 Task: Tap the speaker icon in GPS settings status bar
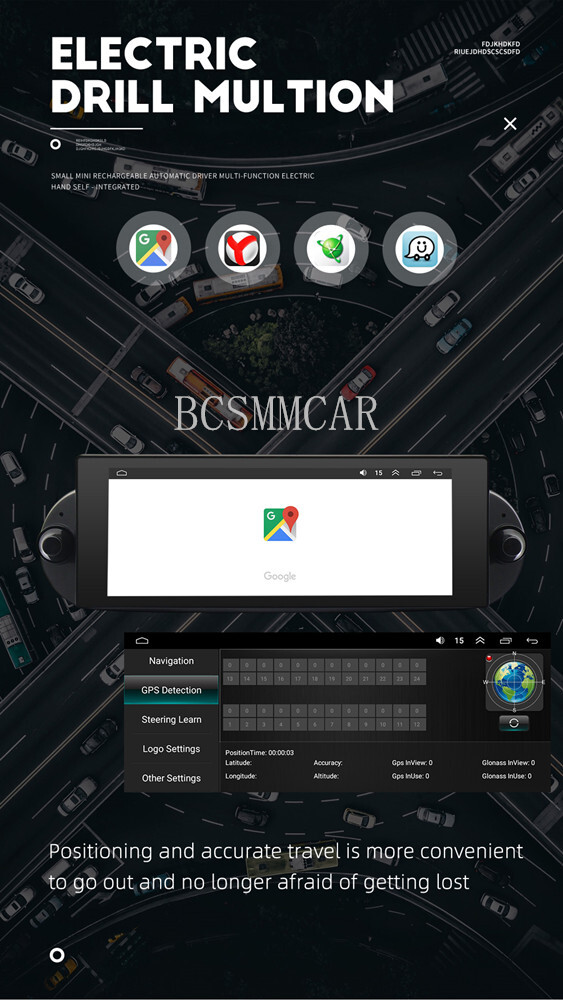pos(440,640)
